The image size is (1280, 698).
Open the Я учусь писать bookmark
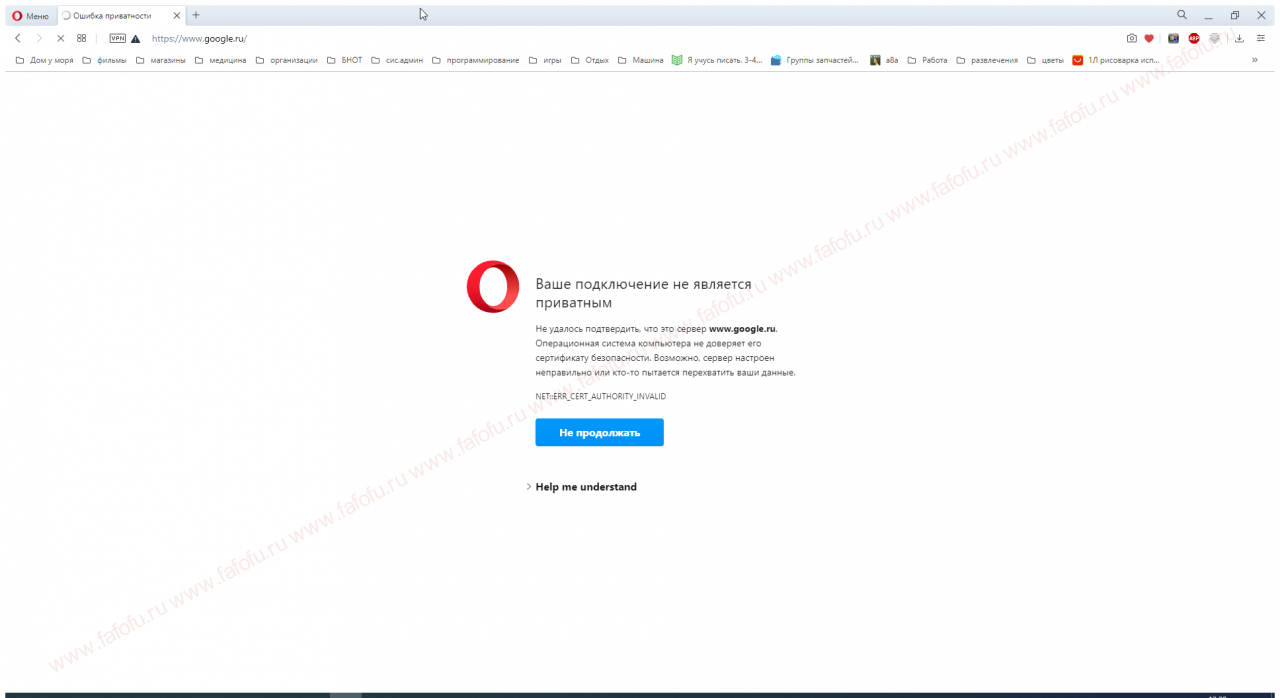(717, 60)
